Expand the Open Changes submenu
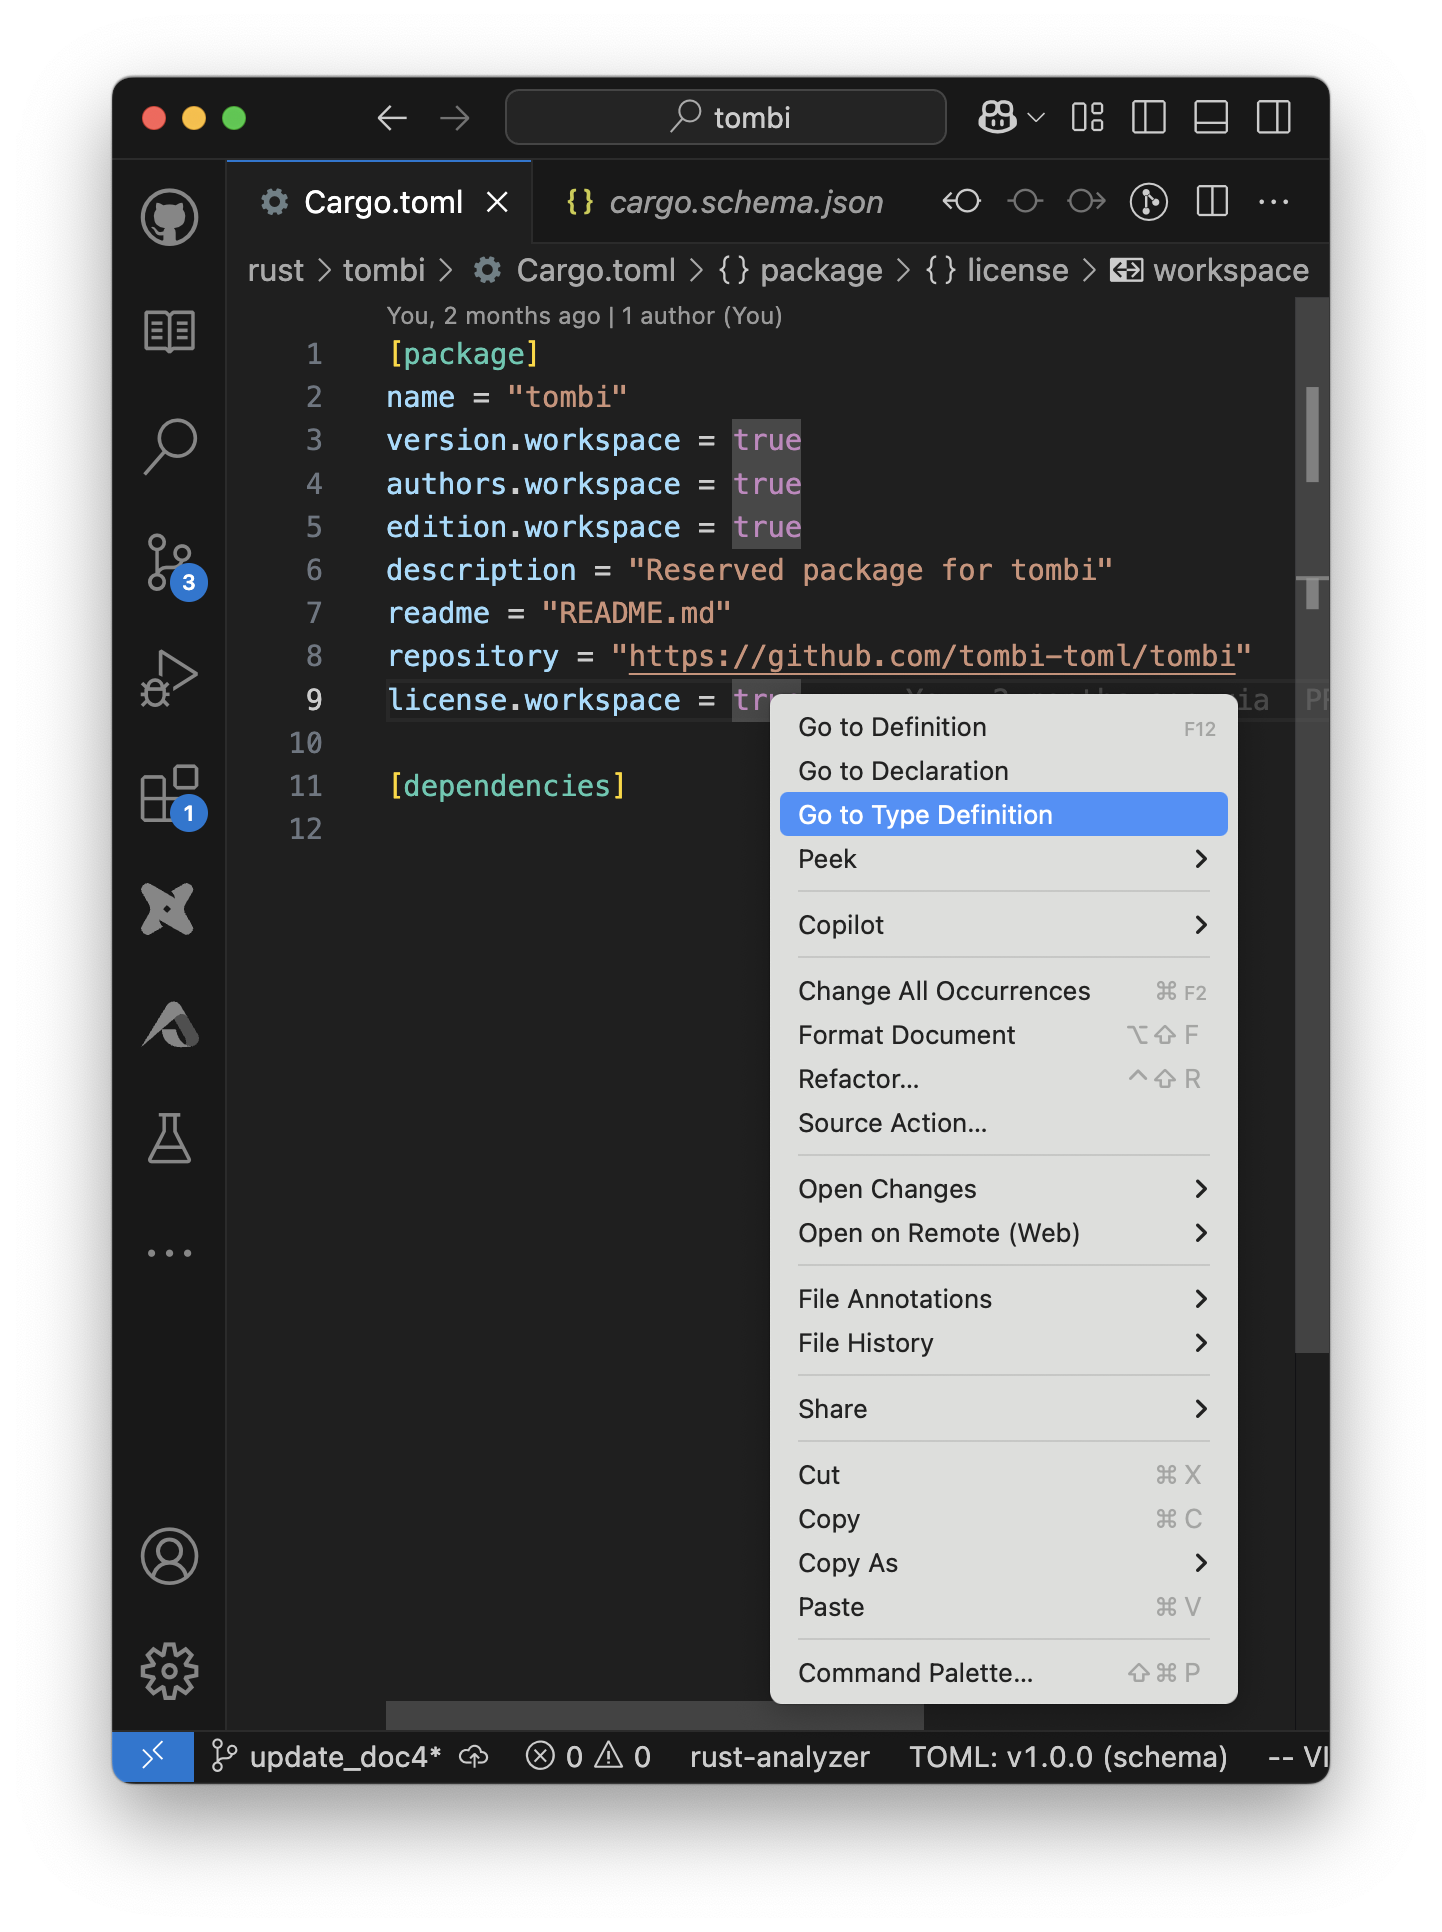The height and width of the screenshot is (1932, 1442). pyautogui.click(x=1004, y=1189)
